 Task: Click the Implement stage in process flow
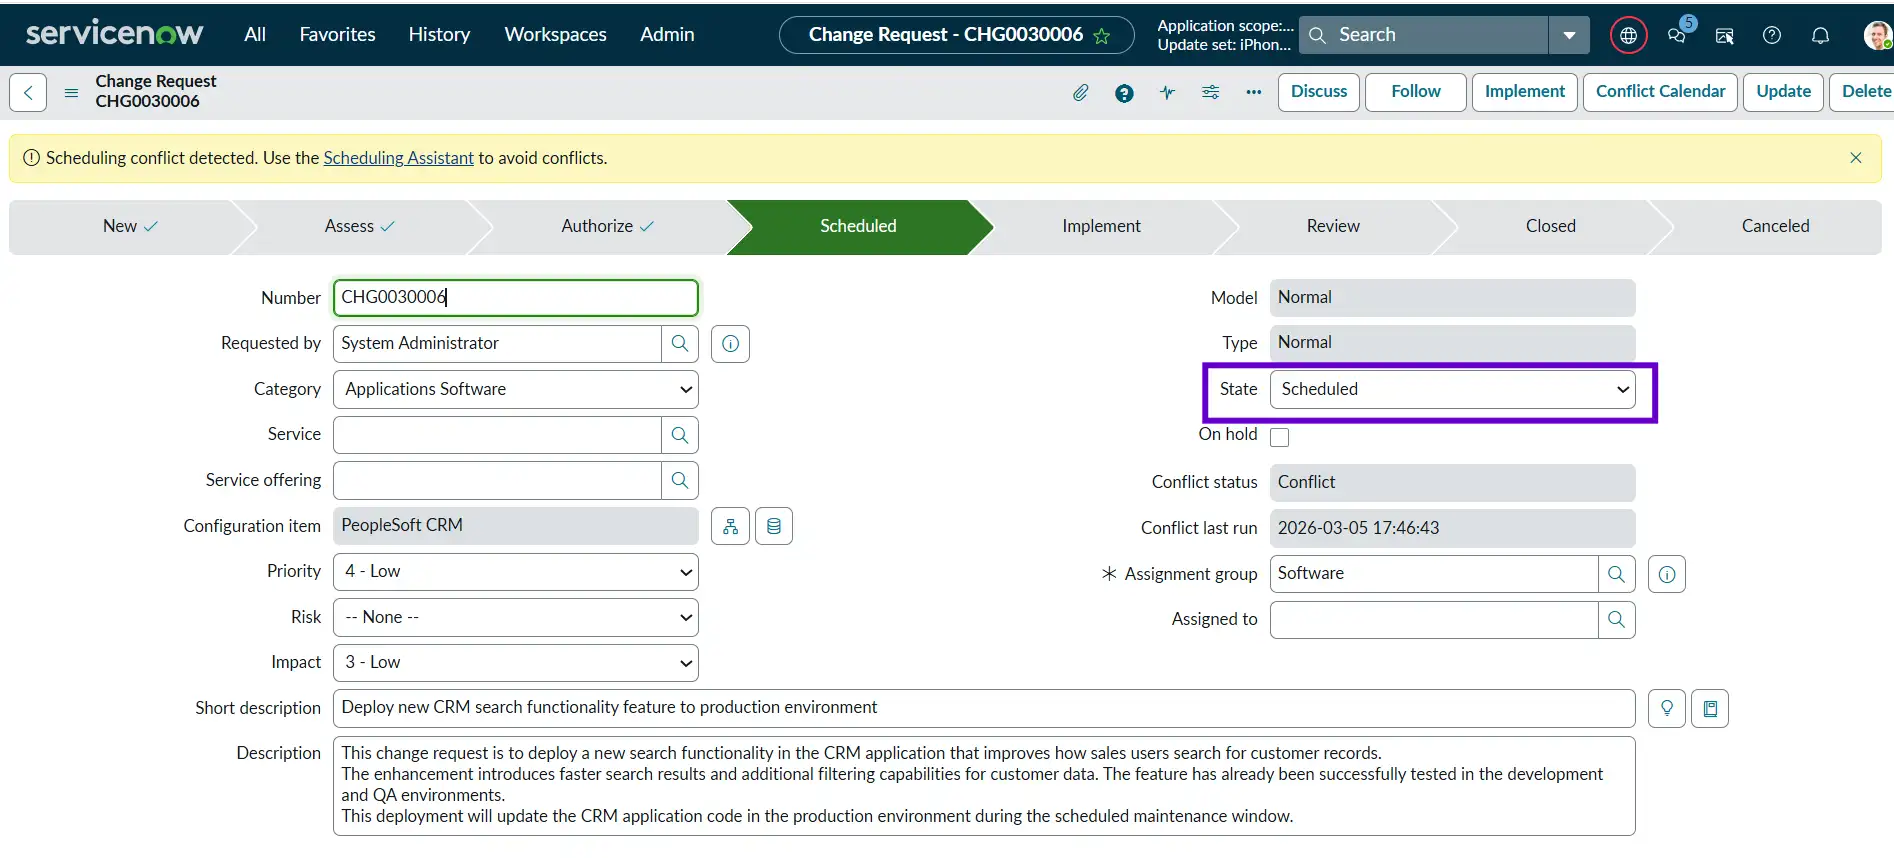(x=1100, y=227)
